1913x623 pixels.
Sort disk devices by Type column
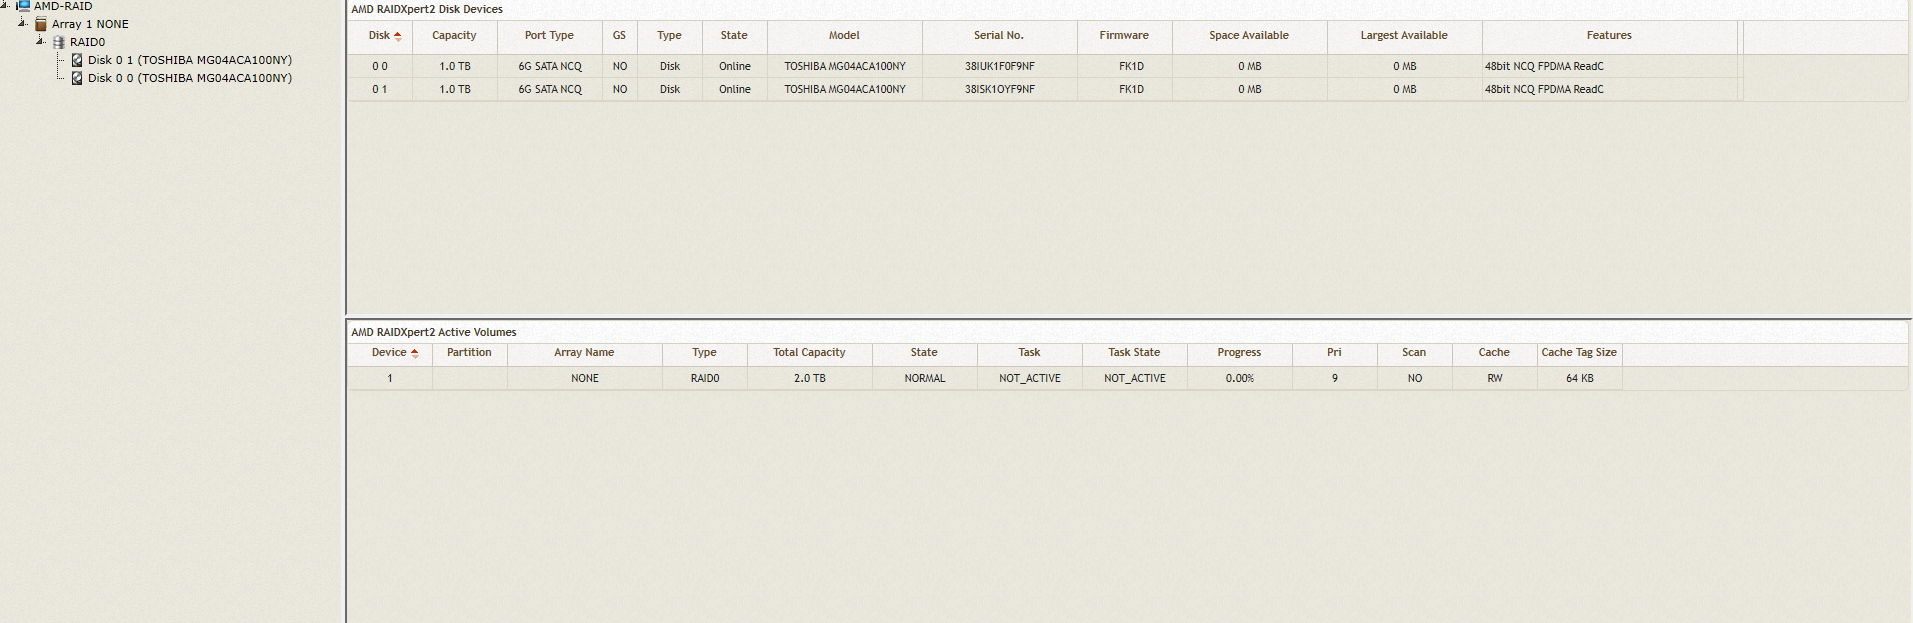point(669,36)
